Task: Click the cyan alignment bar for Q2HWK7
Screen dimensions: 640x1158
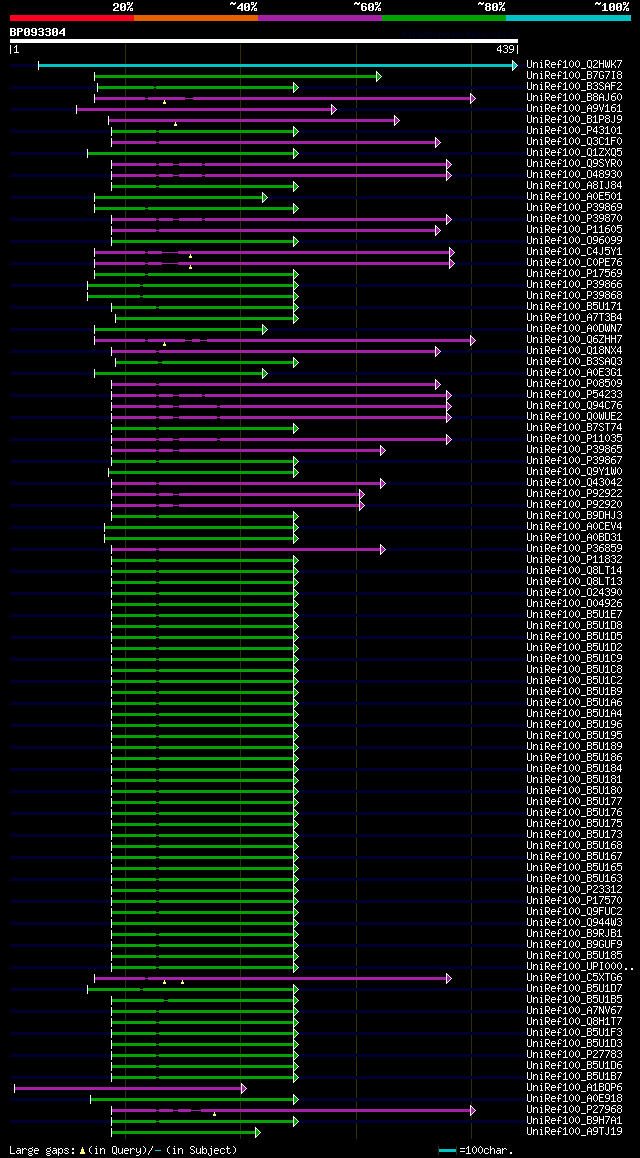Action: [278, 66]
